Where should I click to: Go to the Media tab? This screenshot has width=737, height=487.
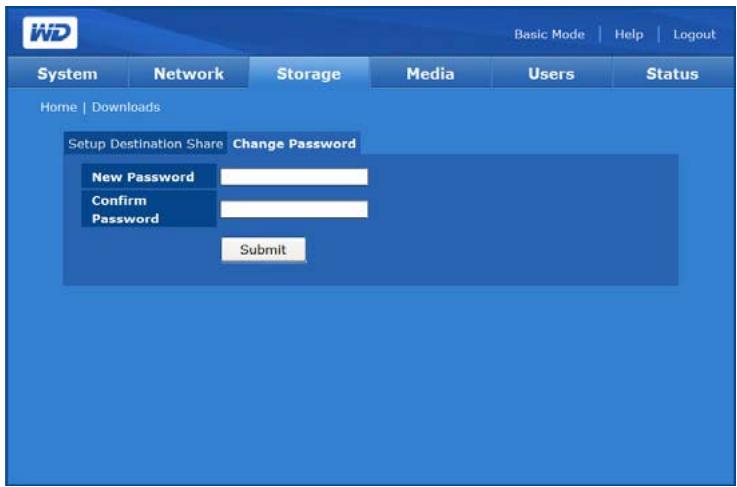(430, 74)
